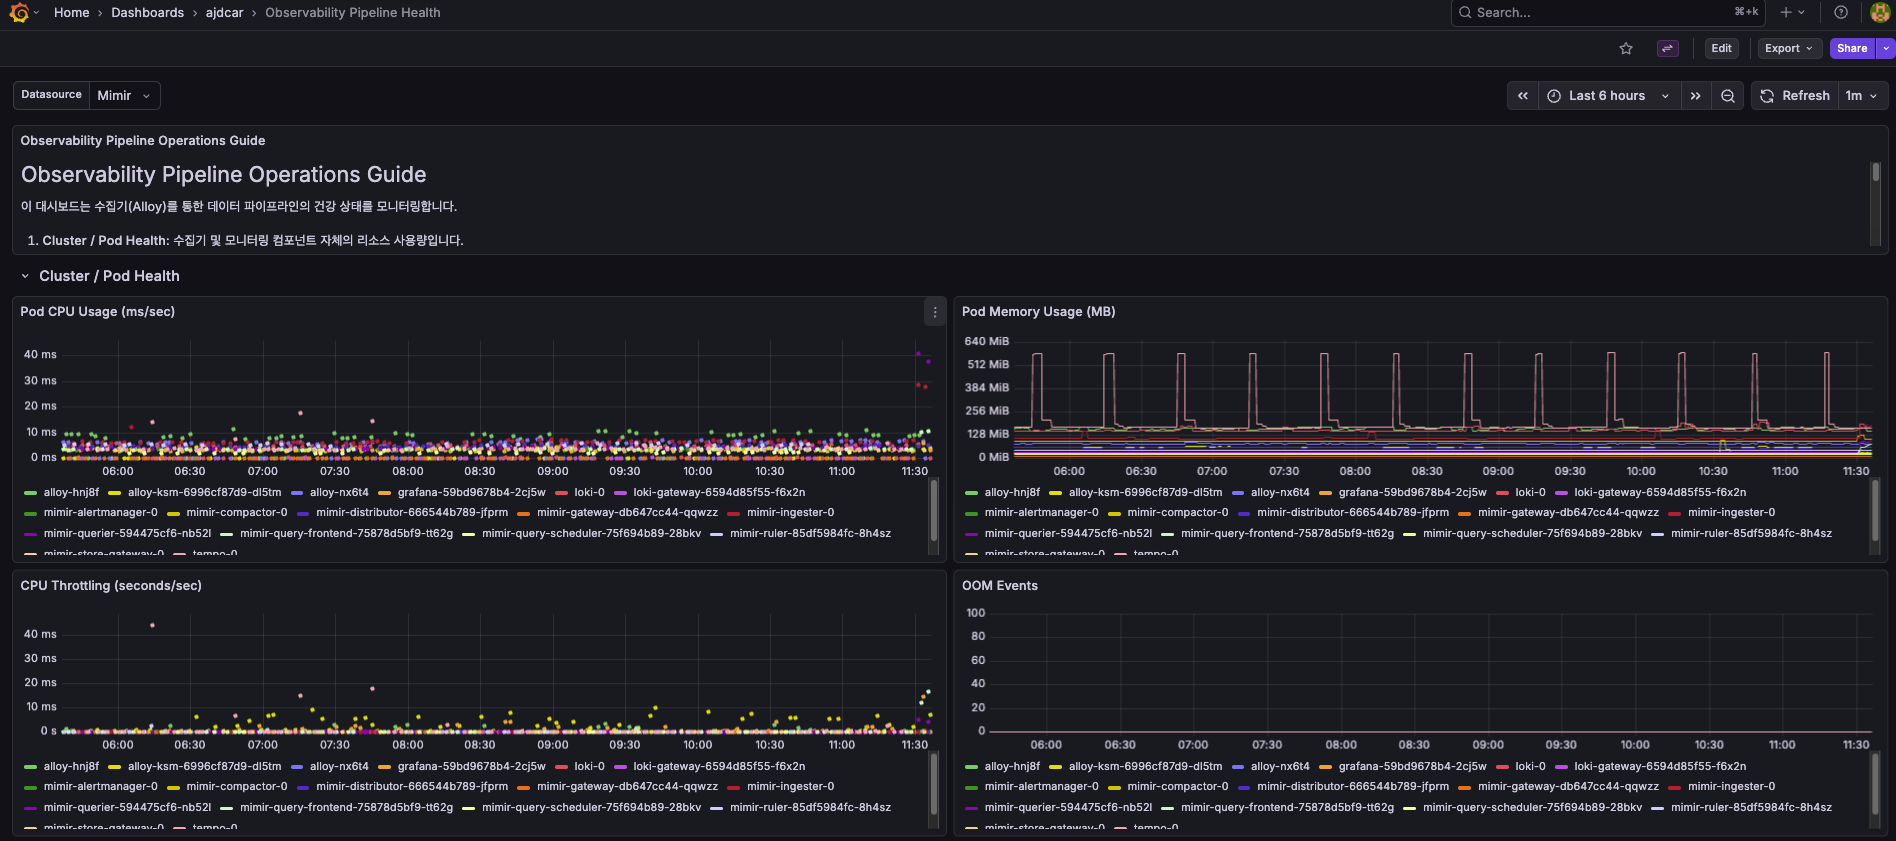Toggle alloy-nx6t4 in Pod Memory Usage legend
This screenshot has width=1896, height=841.
click(1280, 492)
